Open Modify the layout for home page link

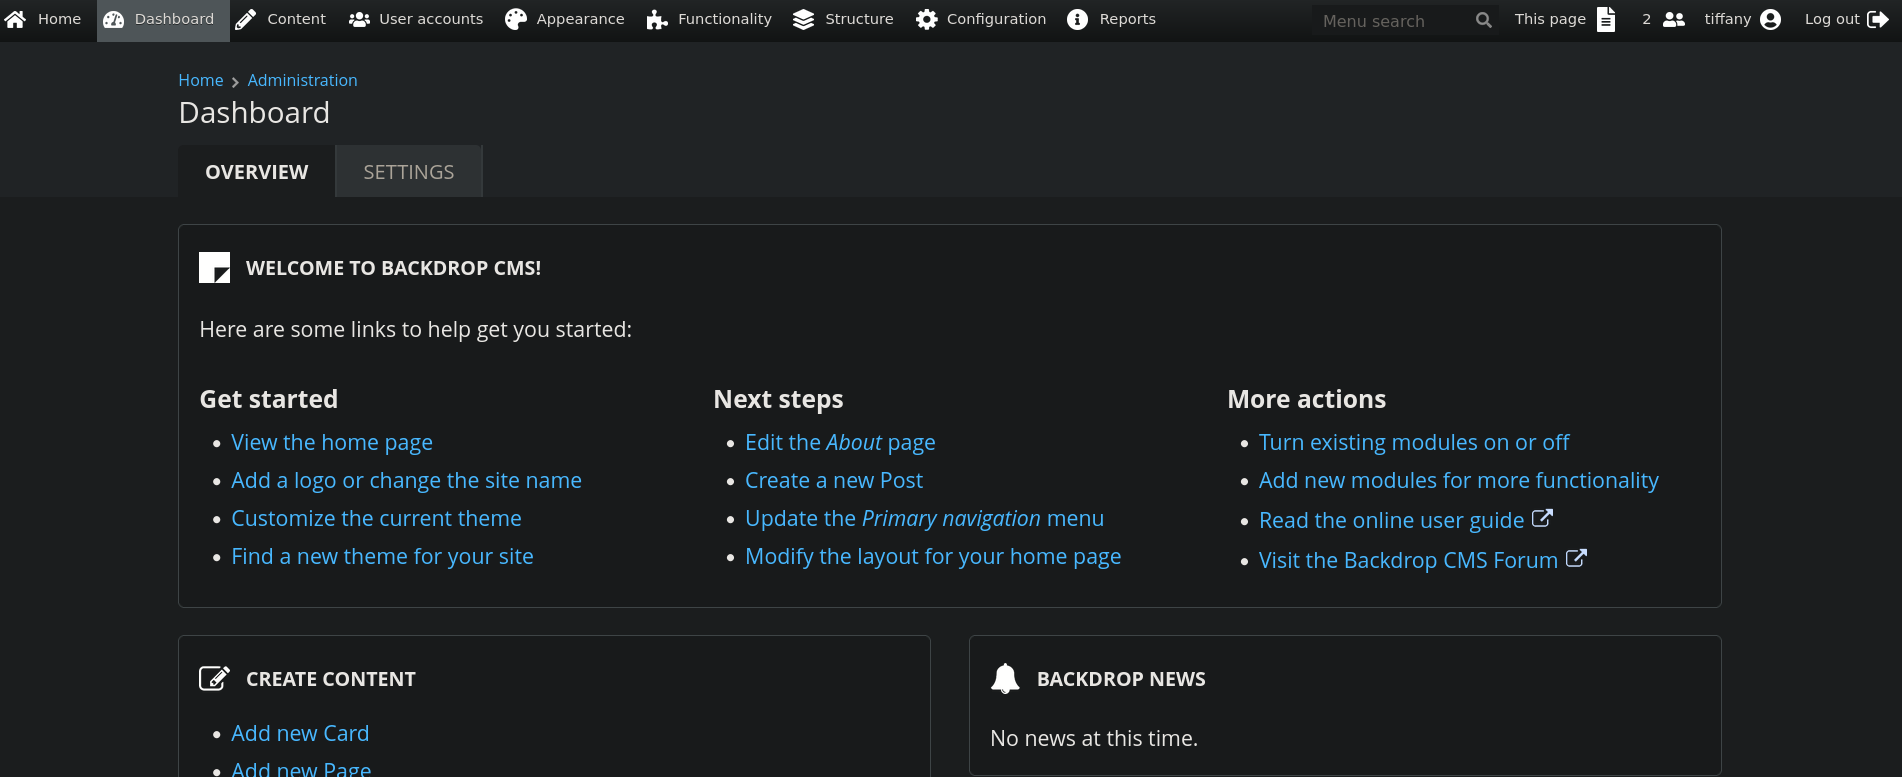(933, 556)
